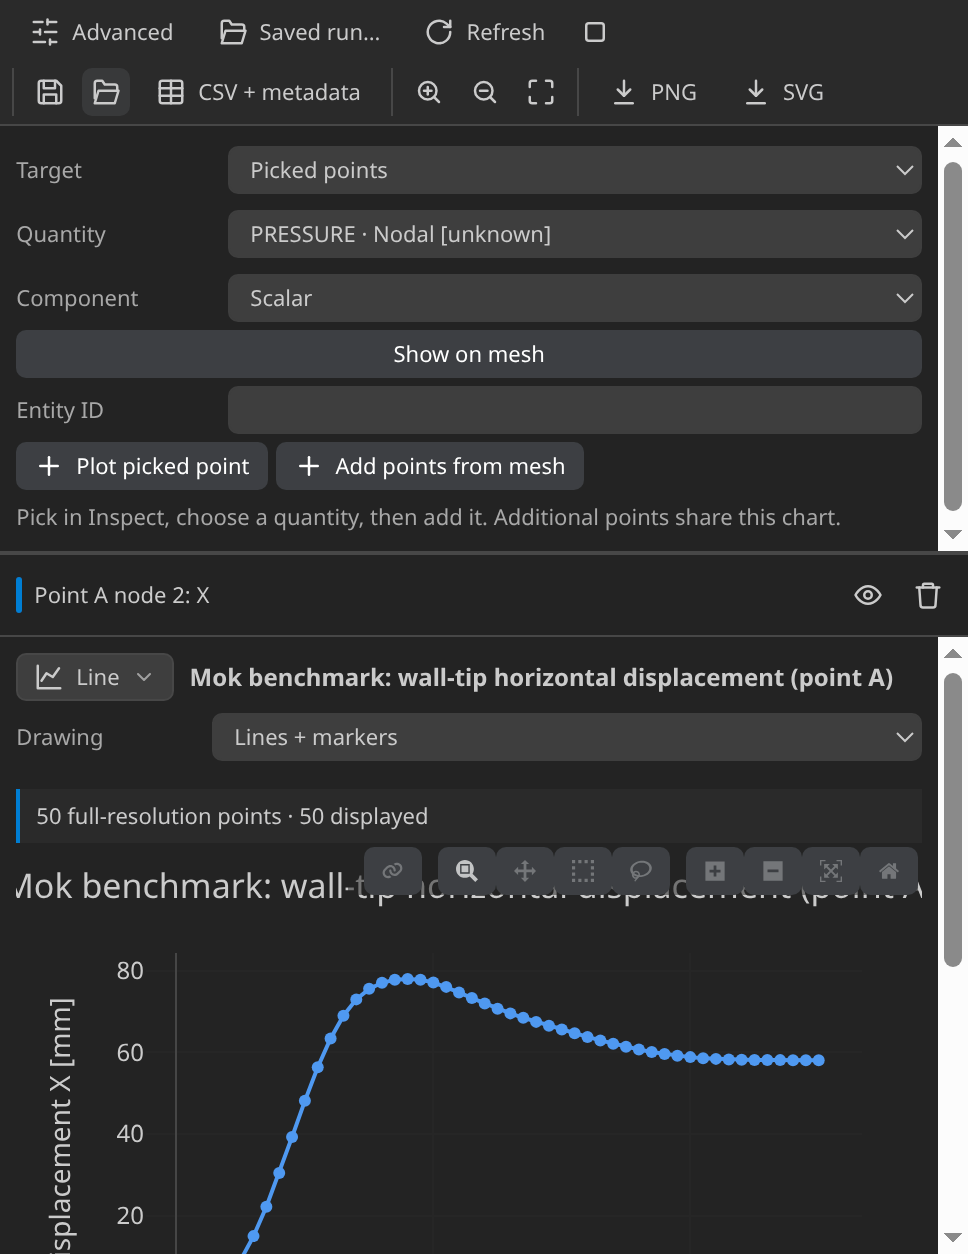Click the fit-to-view brackets icon

click(x=541, y=92)
